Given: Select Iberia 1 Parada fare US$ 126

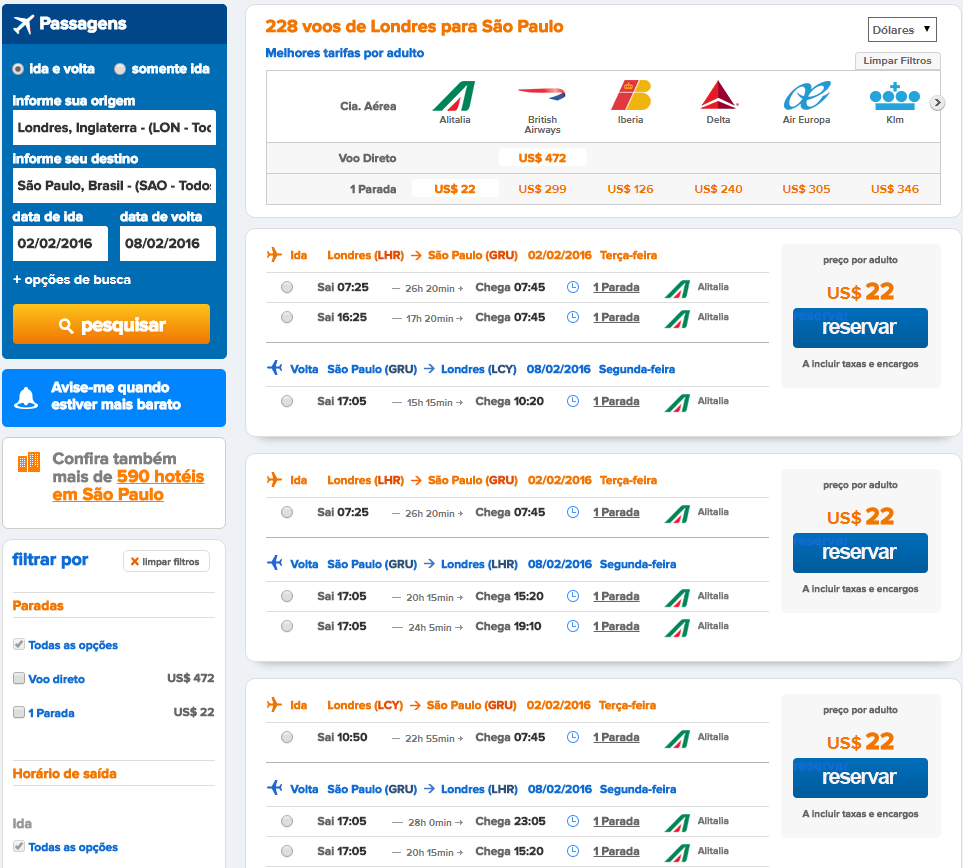Looking at the screenshot, I should [x=630, y=189].
